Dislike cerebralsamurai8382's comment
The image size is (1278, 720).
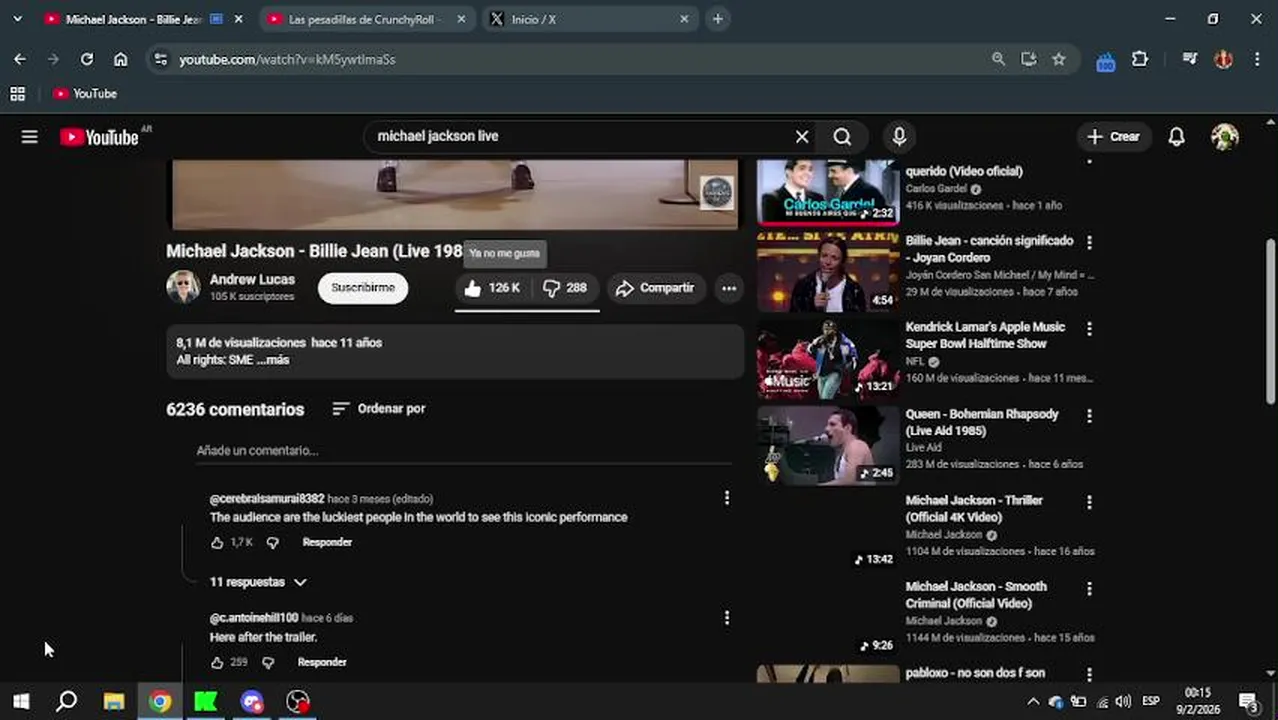272,542
